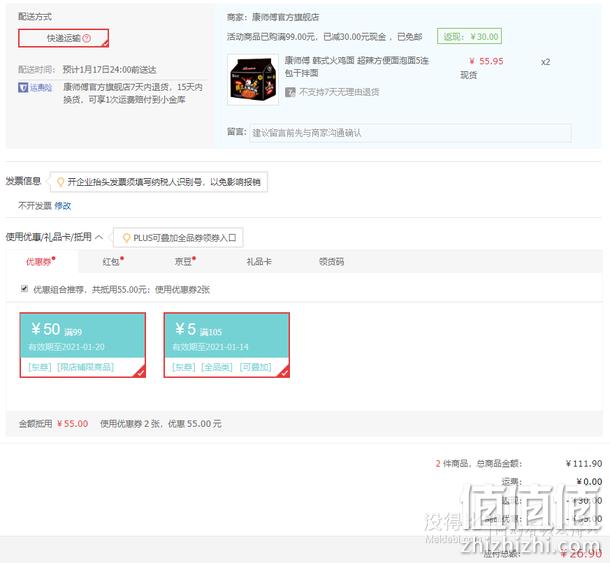Click the 不开发票 text
Viewport: 610px width, 563px height.
[x=35, y=205]
